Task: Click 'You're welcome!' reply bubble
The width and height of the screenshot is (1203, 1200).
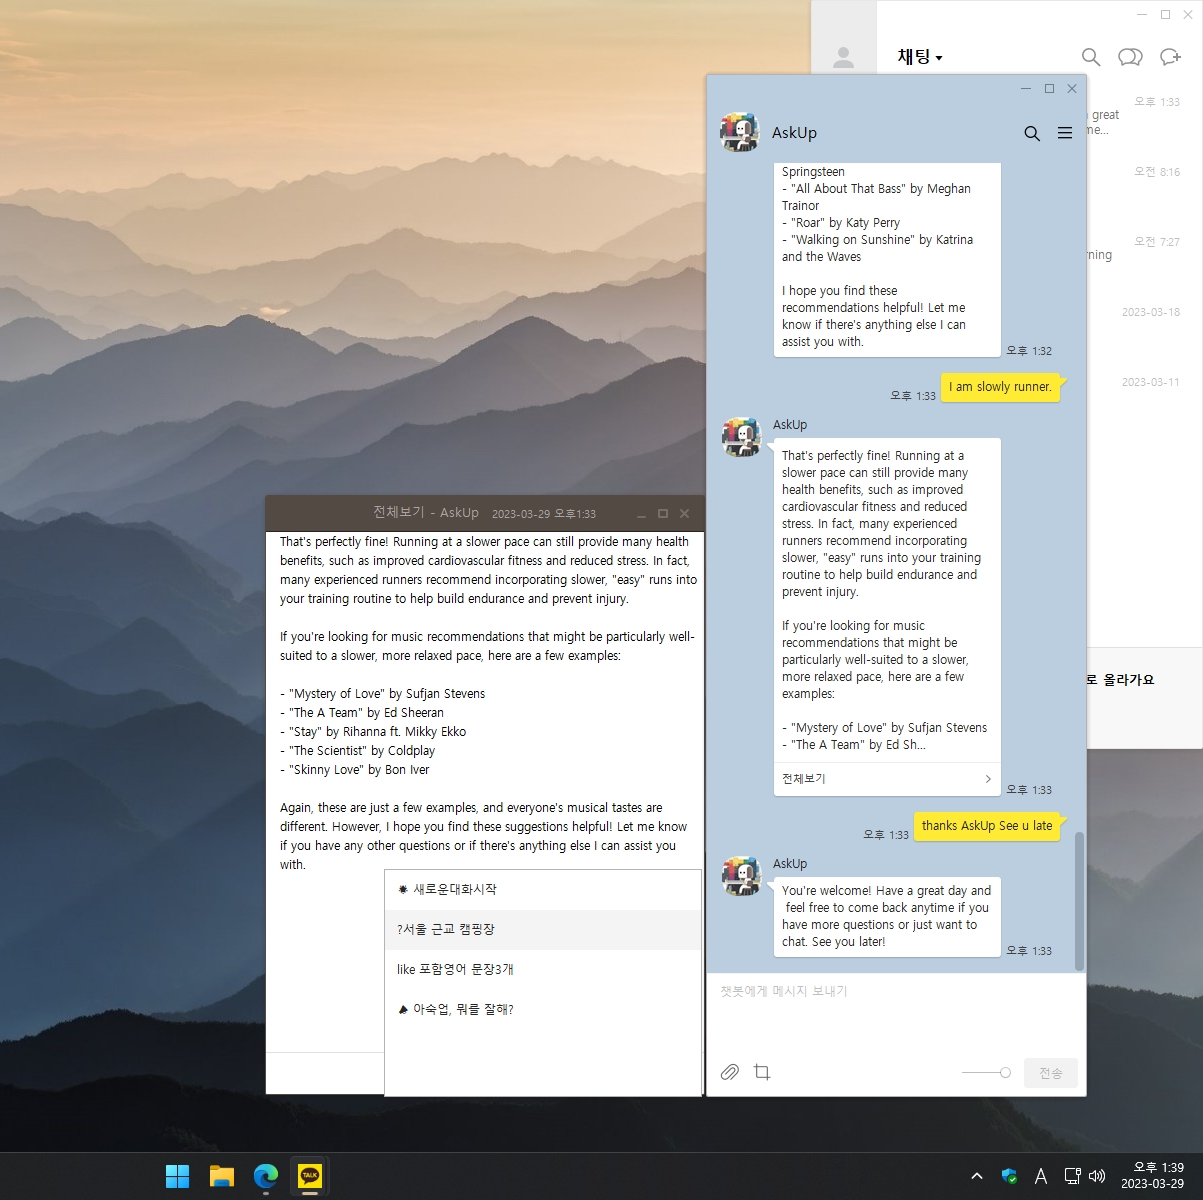Action: (887, 916)
